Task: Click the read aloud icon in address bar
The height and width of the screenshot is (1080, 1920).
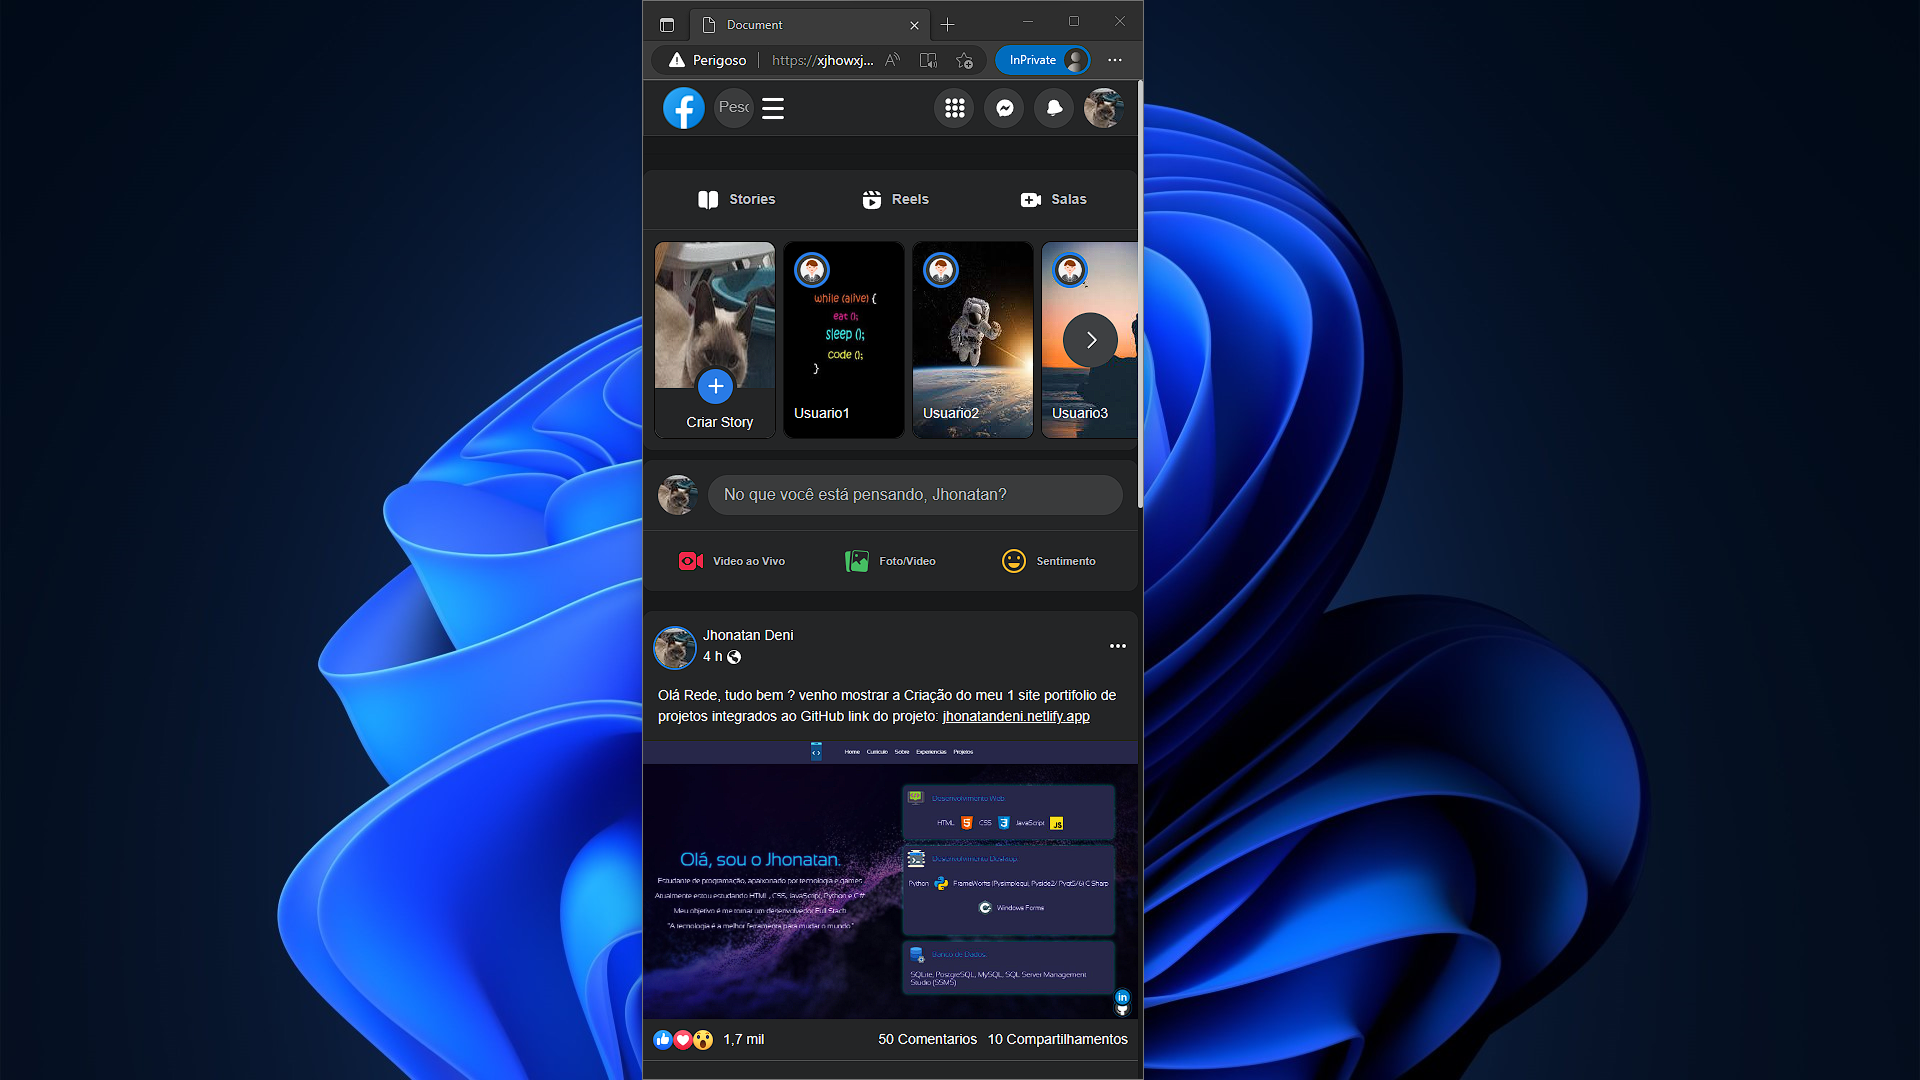Action: tap(893, 60)
